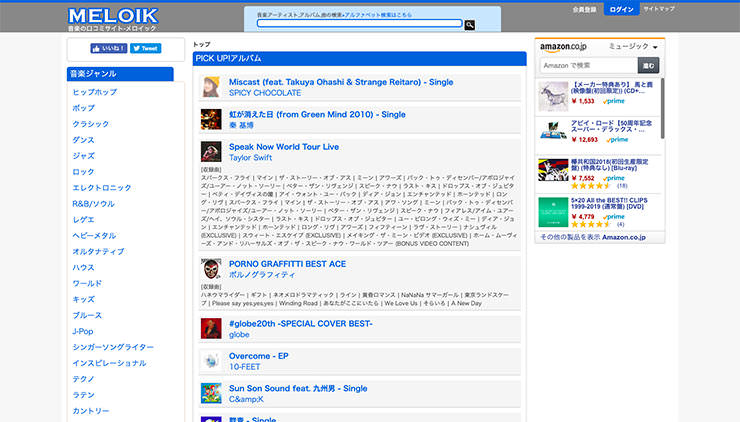Select the ロック genre
740x422 pixels.
[x=83, y=172]
